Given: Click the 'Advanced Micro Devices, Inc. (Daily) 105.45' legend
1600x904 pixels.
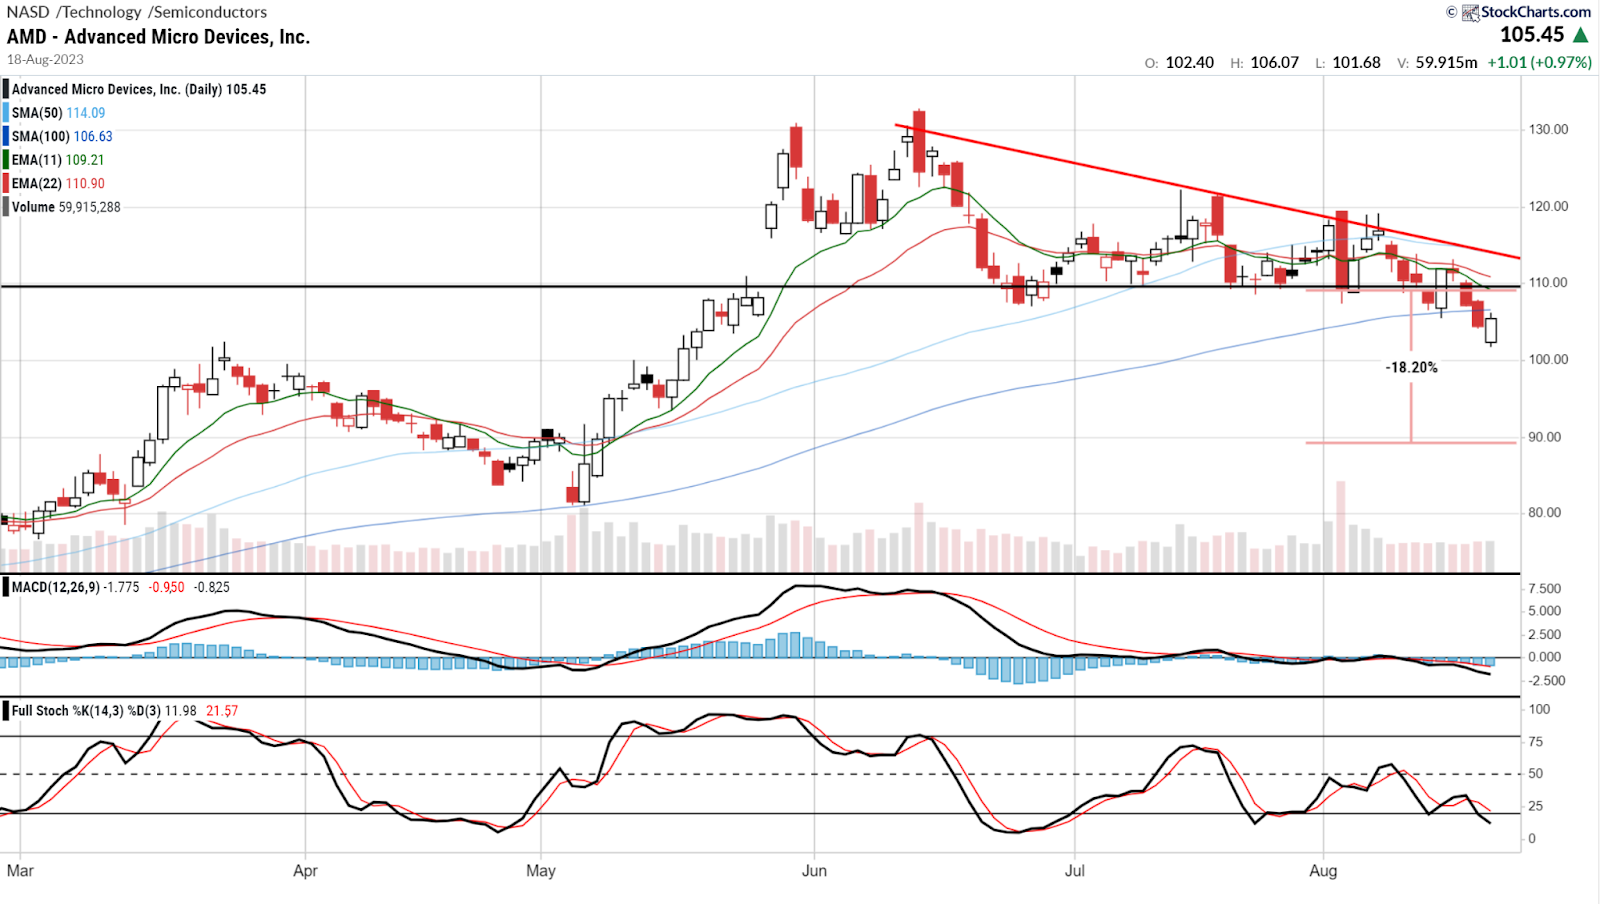Looking at the screenshot, I should coord(139,89).
